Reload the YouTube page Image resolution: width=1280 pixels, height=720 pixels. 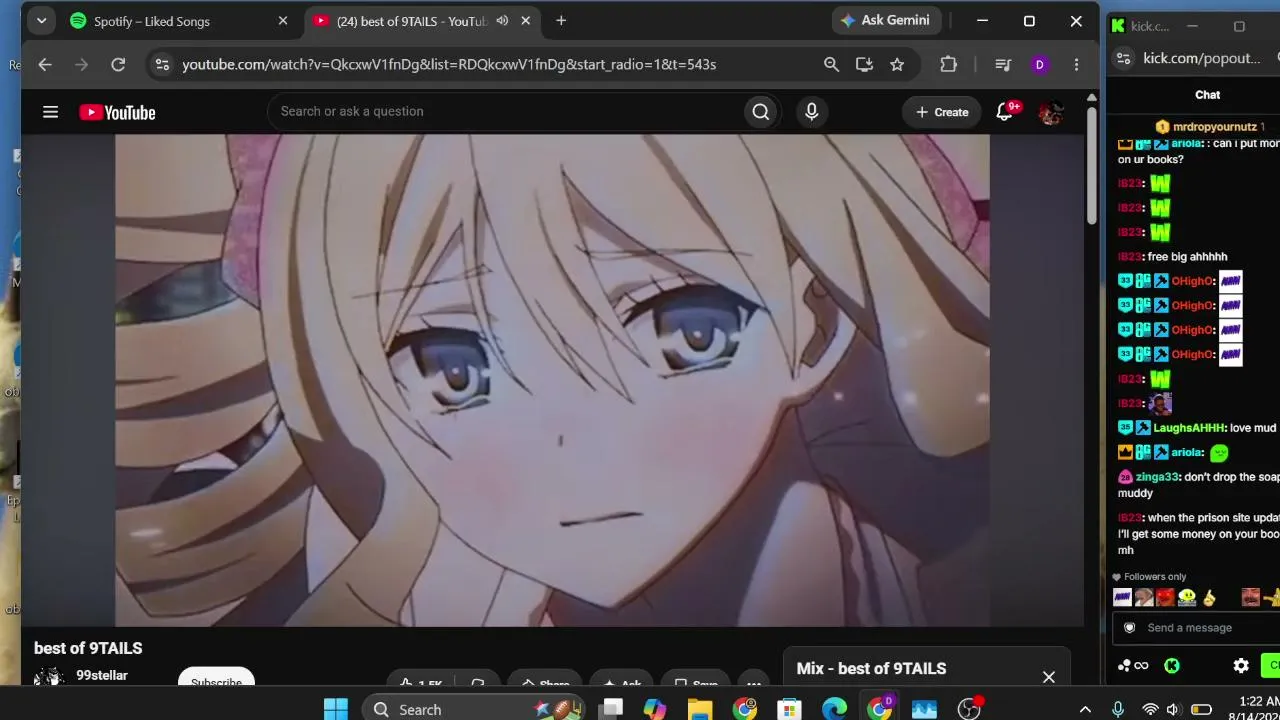tap(118, 64)
